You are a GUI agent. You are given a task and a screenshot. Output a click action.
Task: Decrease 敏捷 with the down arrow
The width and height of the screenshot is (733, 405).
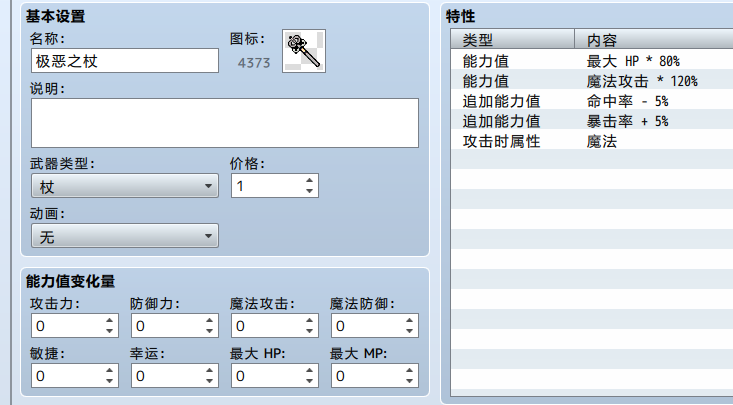click(109, 381)
